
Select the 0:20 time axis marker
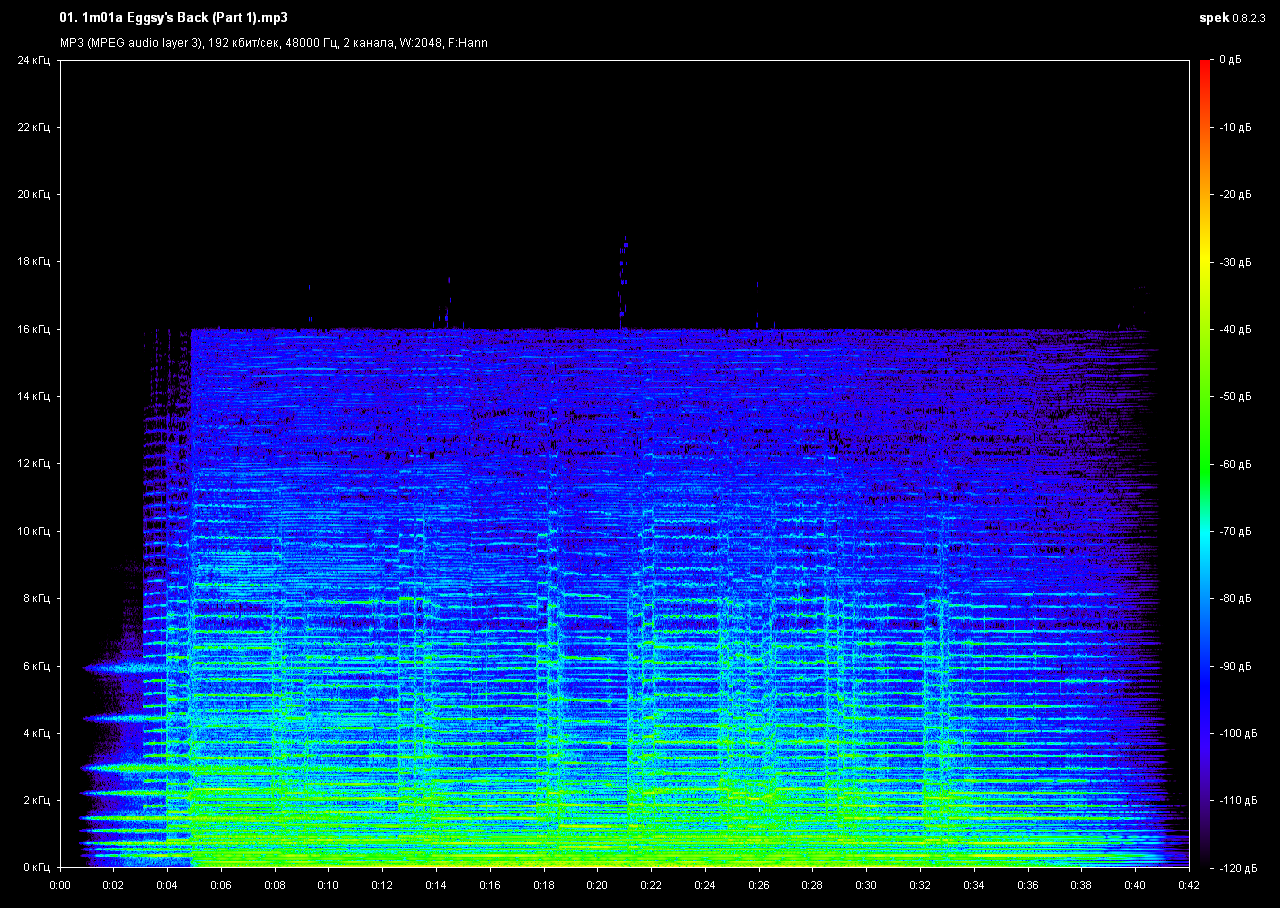[597, 885]
